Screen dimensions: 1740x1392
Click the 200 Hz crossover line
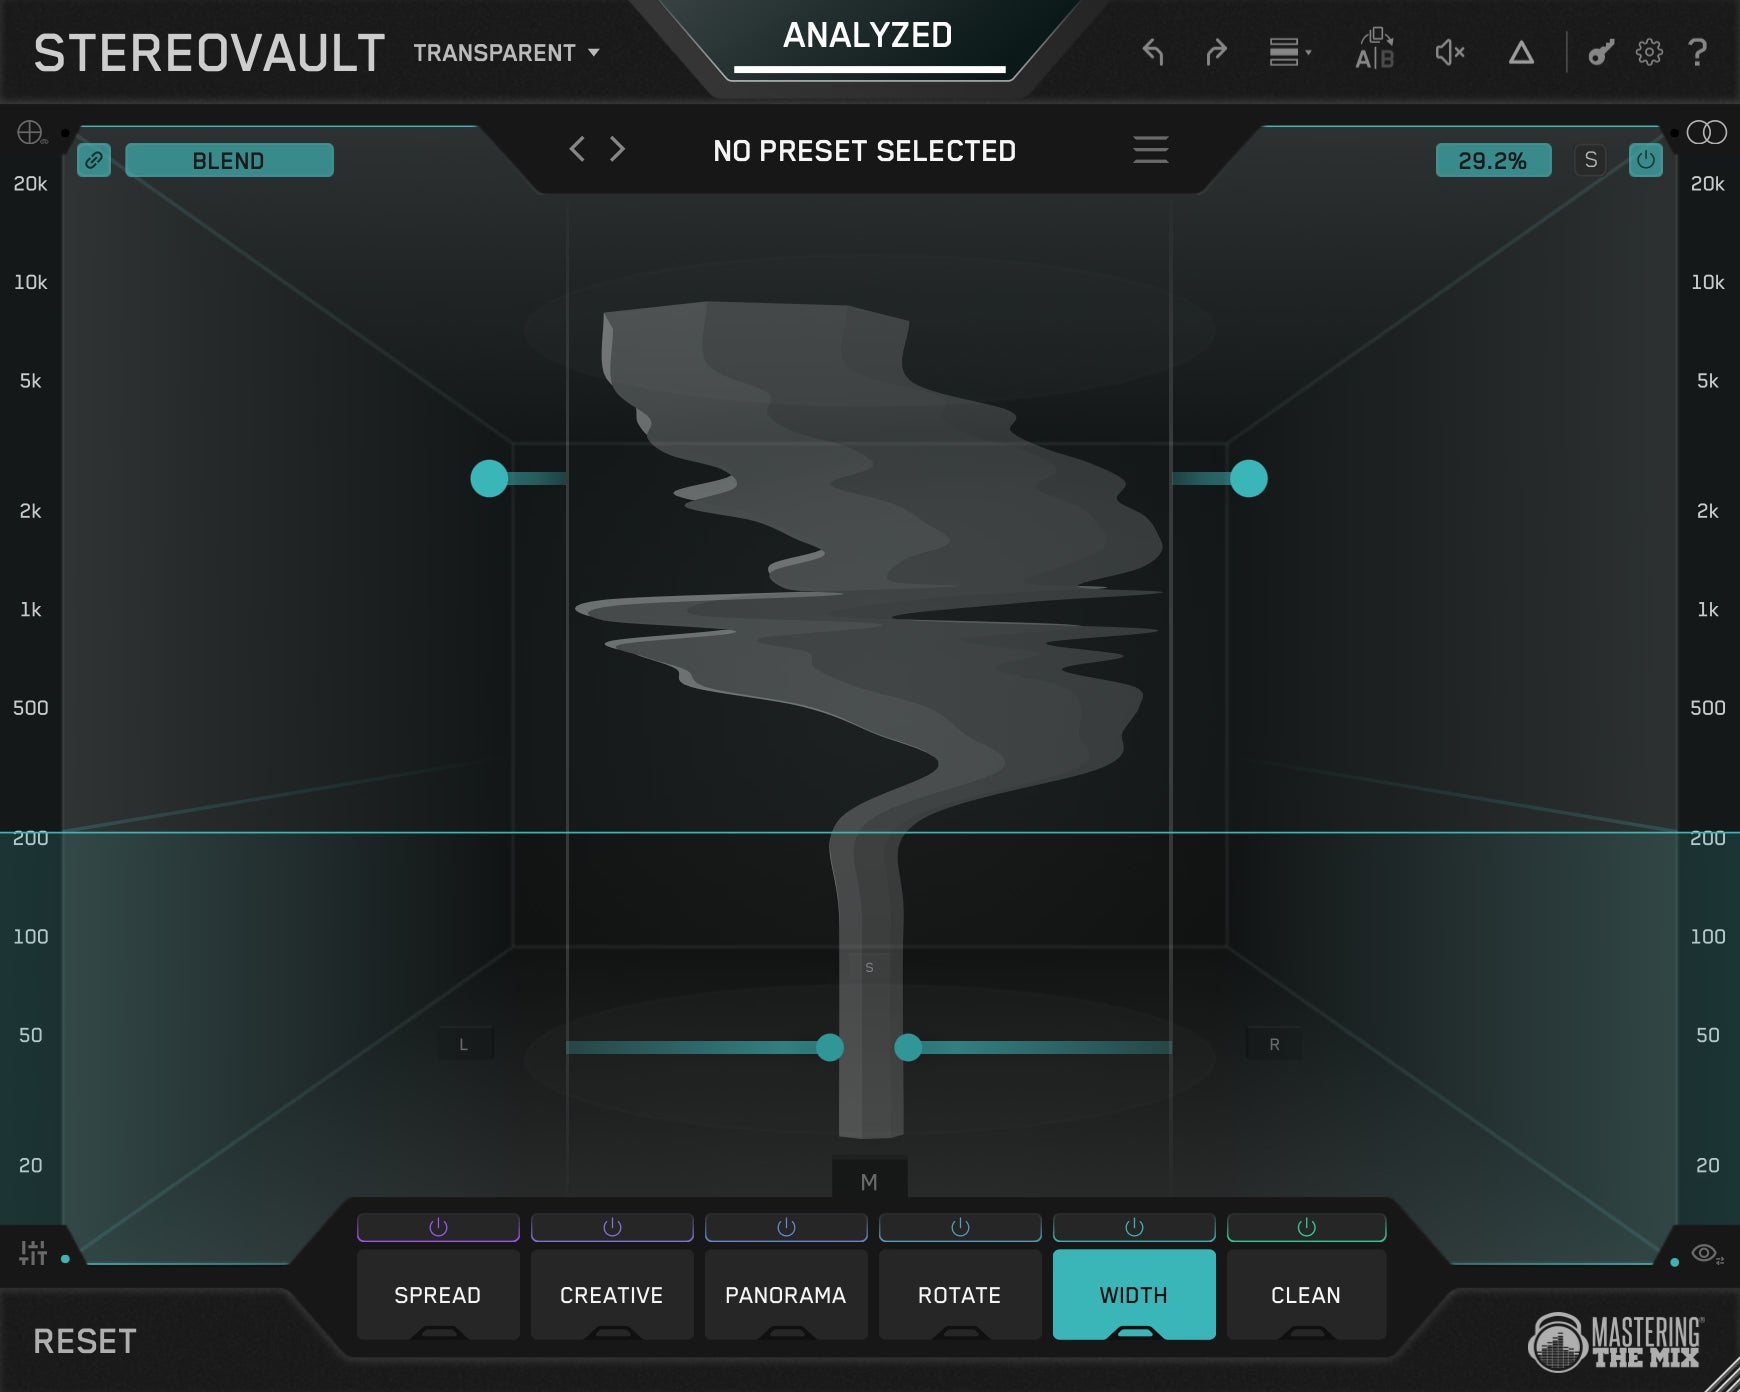(870, 832)
